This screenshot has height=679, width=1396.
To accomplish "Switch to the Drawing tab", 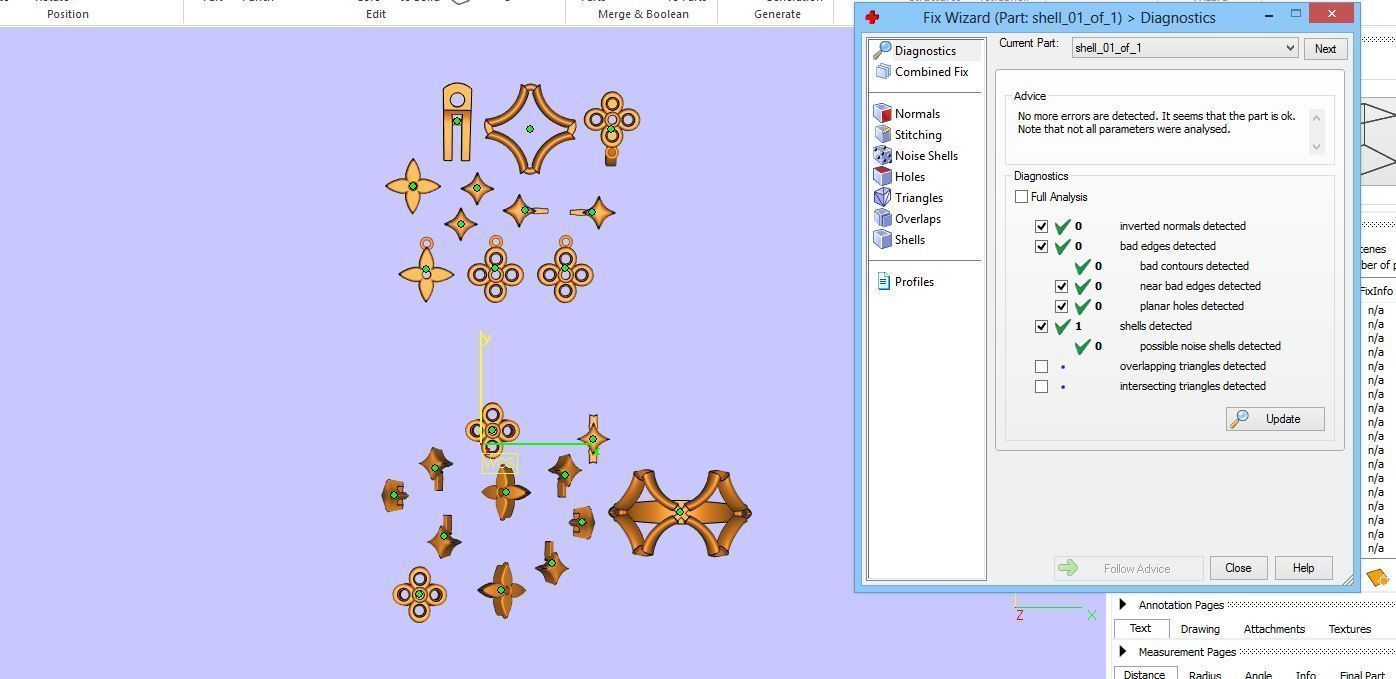I will 1199,629.
